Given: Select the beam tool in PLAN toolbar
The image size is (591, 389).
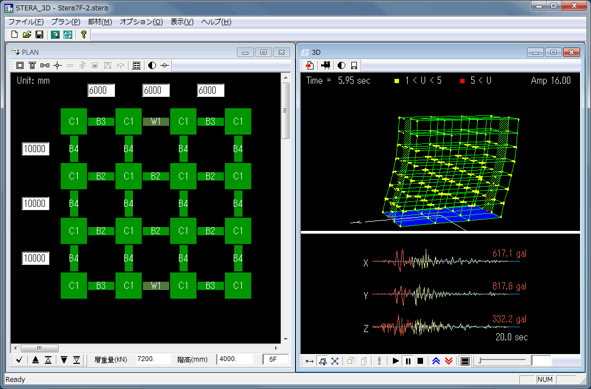Looking at the screenshot, I should [32, 66].
